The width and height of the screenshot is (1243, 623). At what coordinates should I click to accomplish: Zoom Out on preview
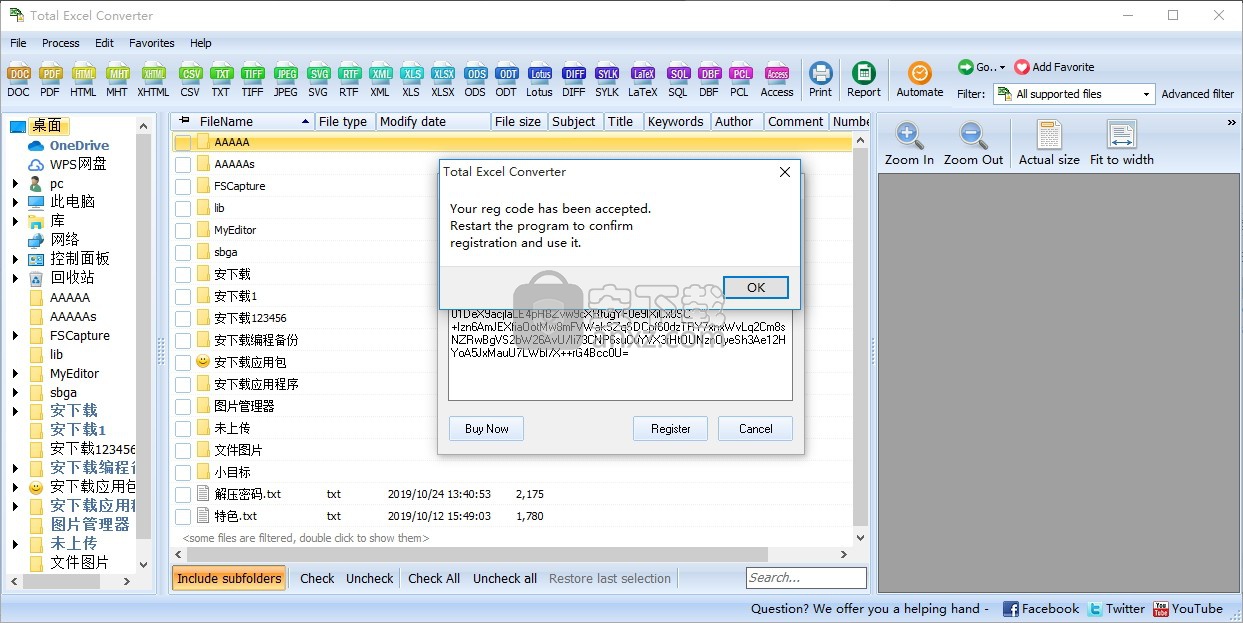click(974, 143)
